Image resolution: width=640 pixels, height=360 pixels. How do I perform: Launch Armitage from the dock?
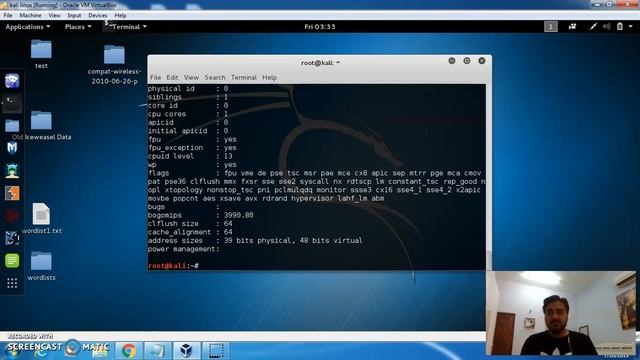(x=12, y=170)
